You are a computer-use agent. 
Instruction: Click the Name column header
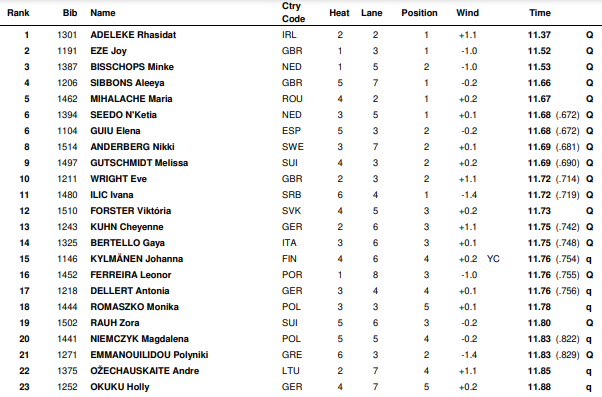point(103,13)
